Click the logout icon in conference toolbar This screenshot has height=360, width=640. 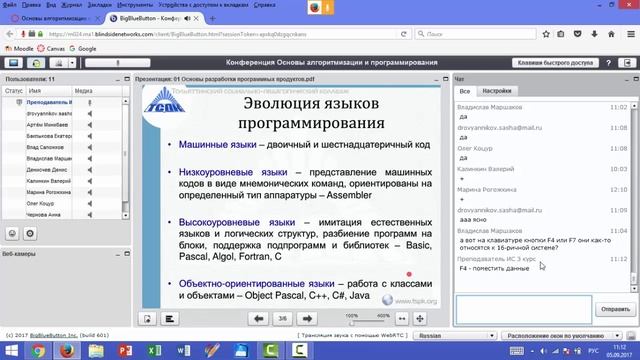[x=627, y=63]
